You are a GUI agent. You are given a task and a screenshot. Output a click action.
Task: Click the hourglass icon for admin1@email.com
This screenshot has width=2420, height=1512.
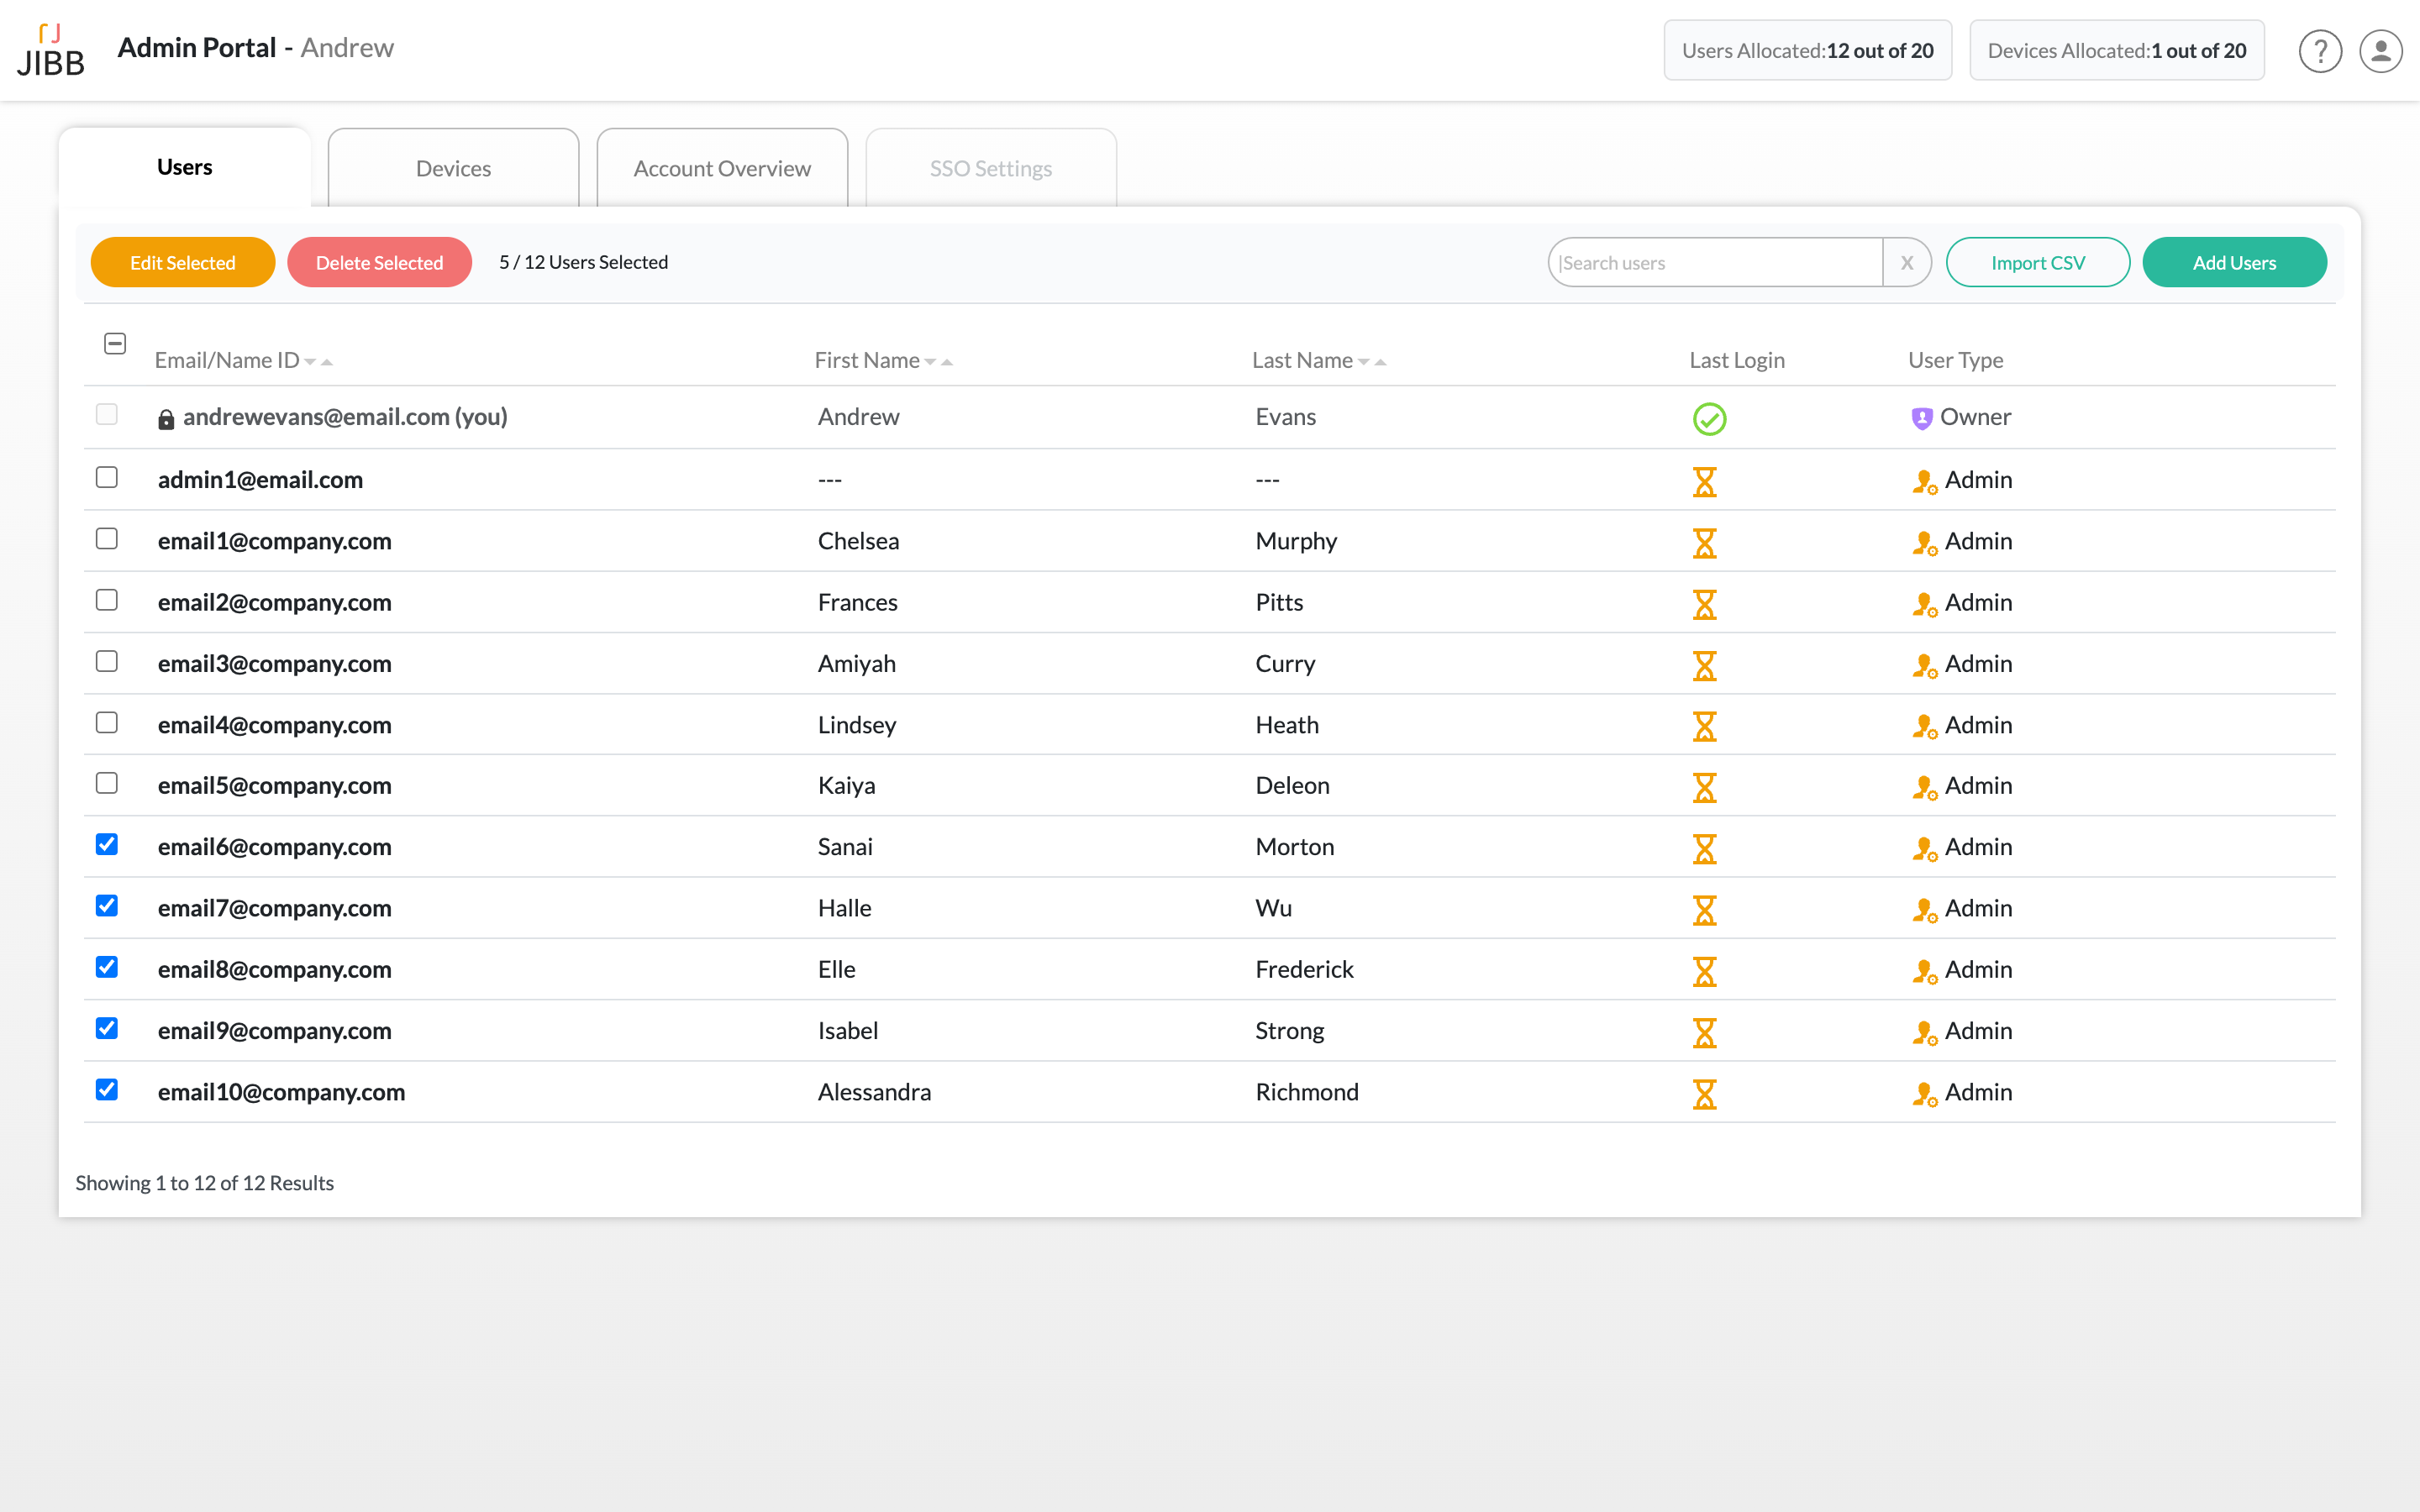[x=1704, y=481]
